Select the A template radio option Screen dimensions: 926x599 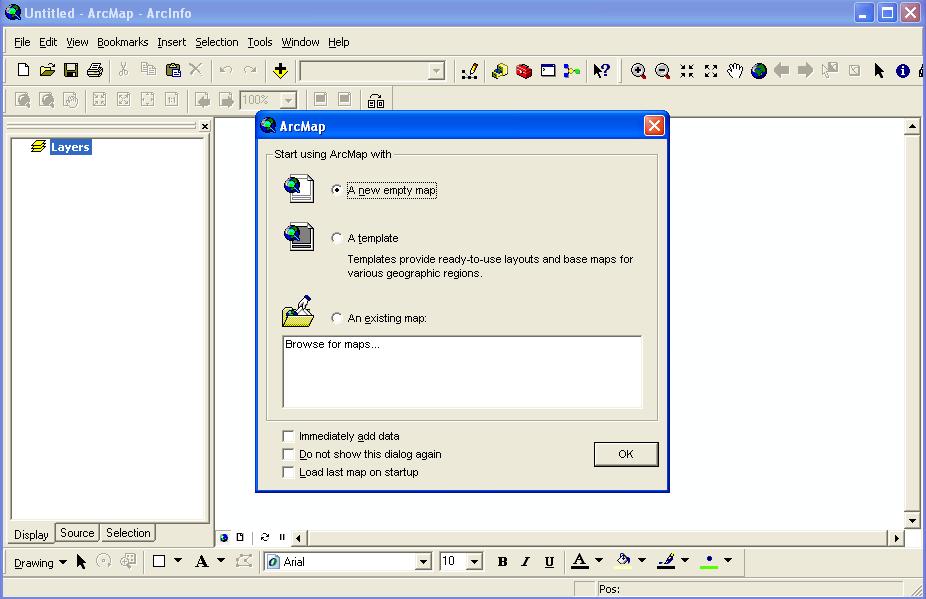(336, 238)
